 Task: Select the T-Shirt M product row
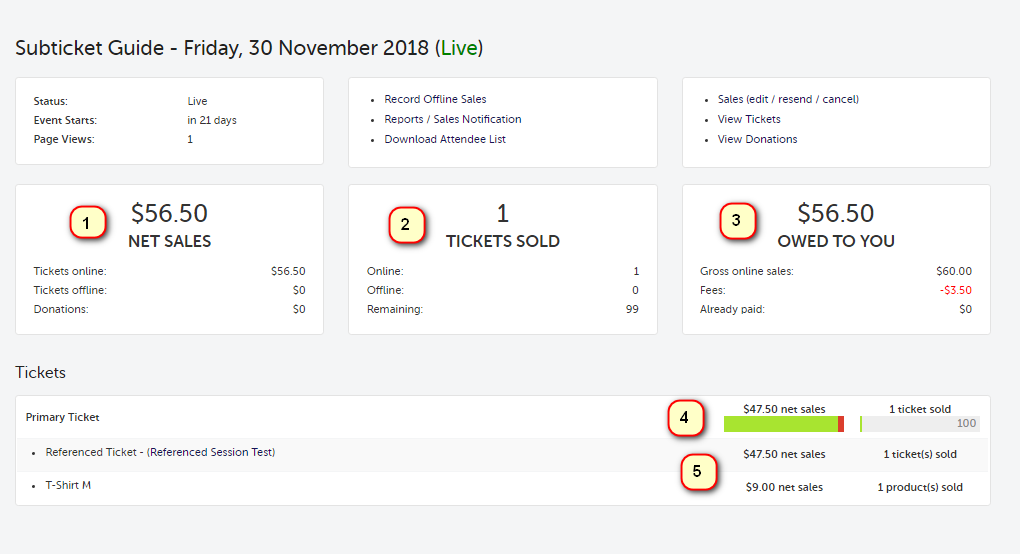[x=68, y=485]
